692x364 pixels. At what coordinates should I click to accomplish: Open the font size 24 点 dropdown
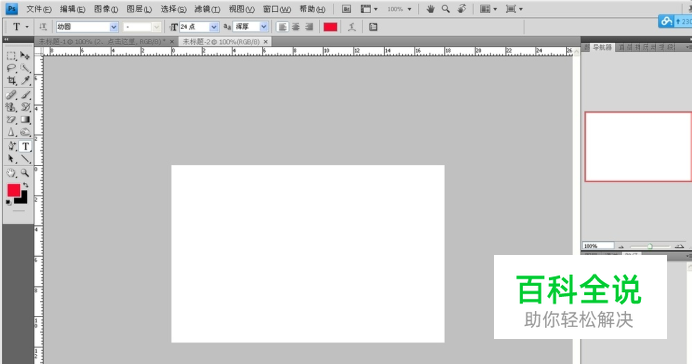214,27
